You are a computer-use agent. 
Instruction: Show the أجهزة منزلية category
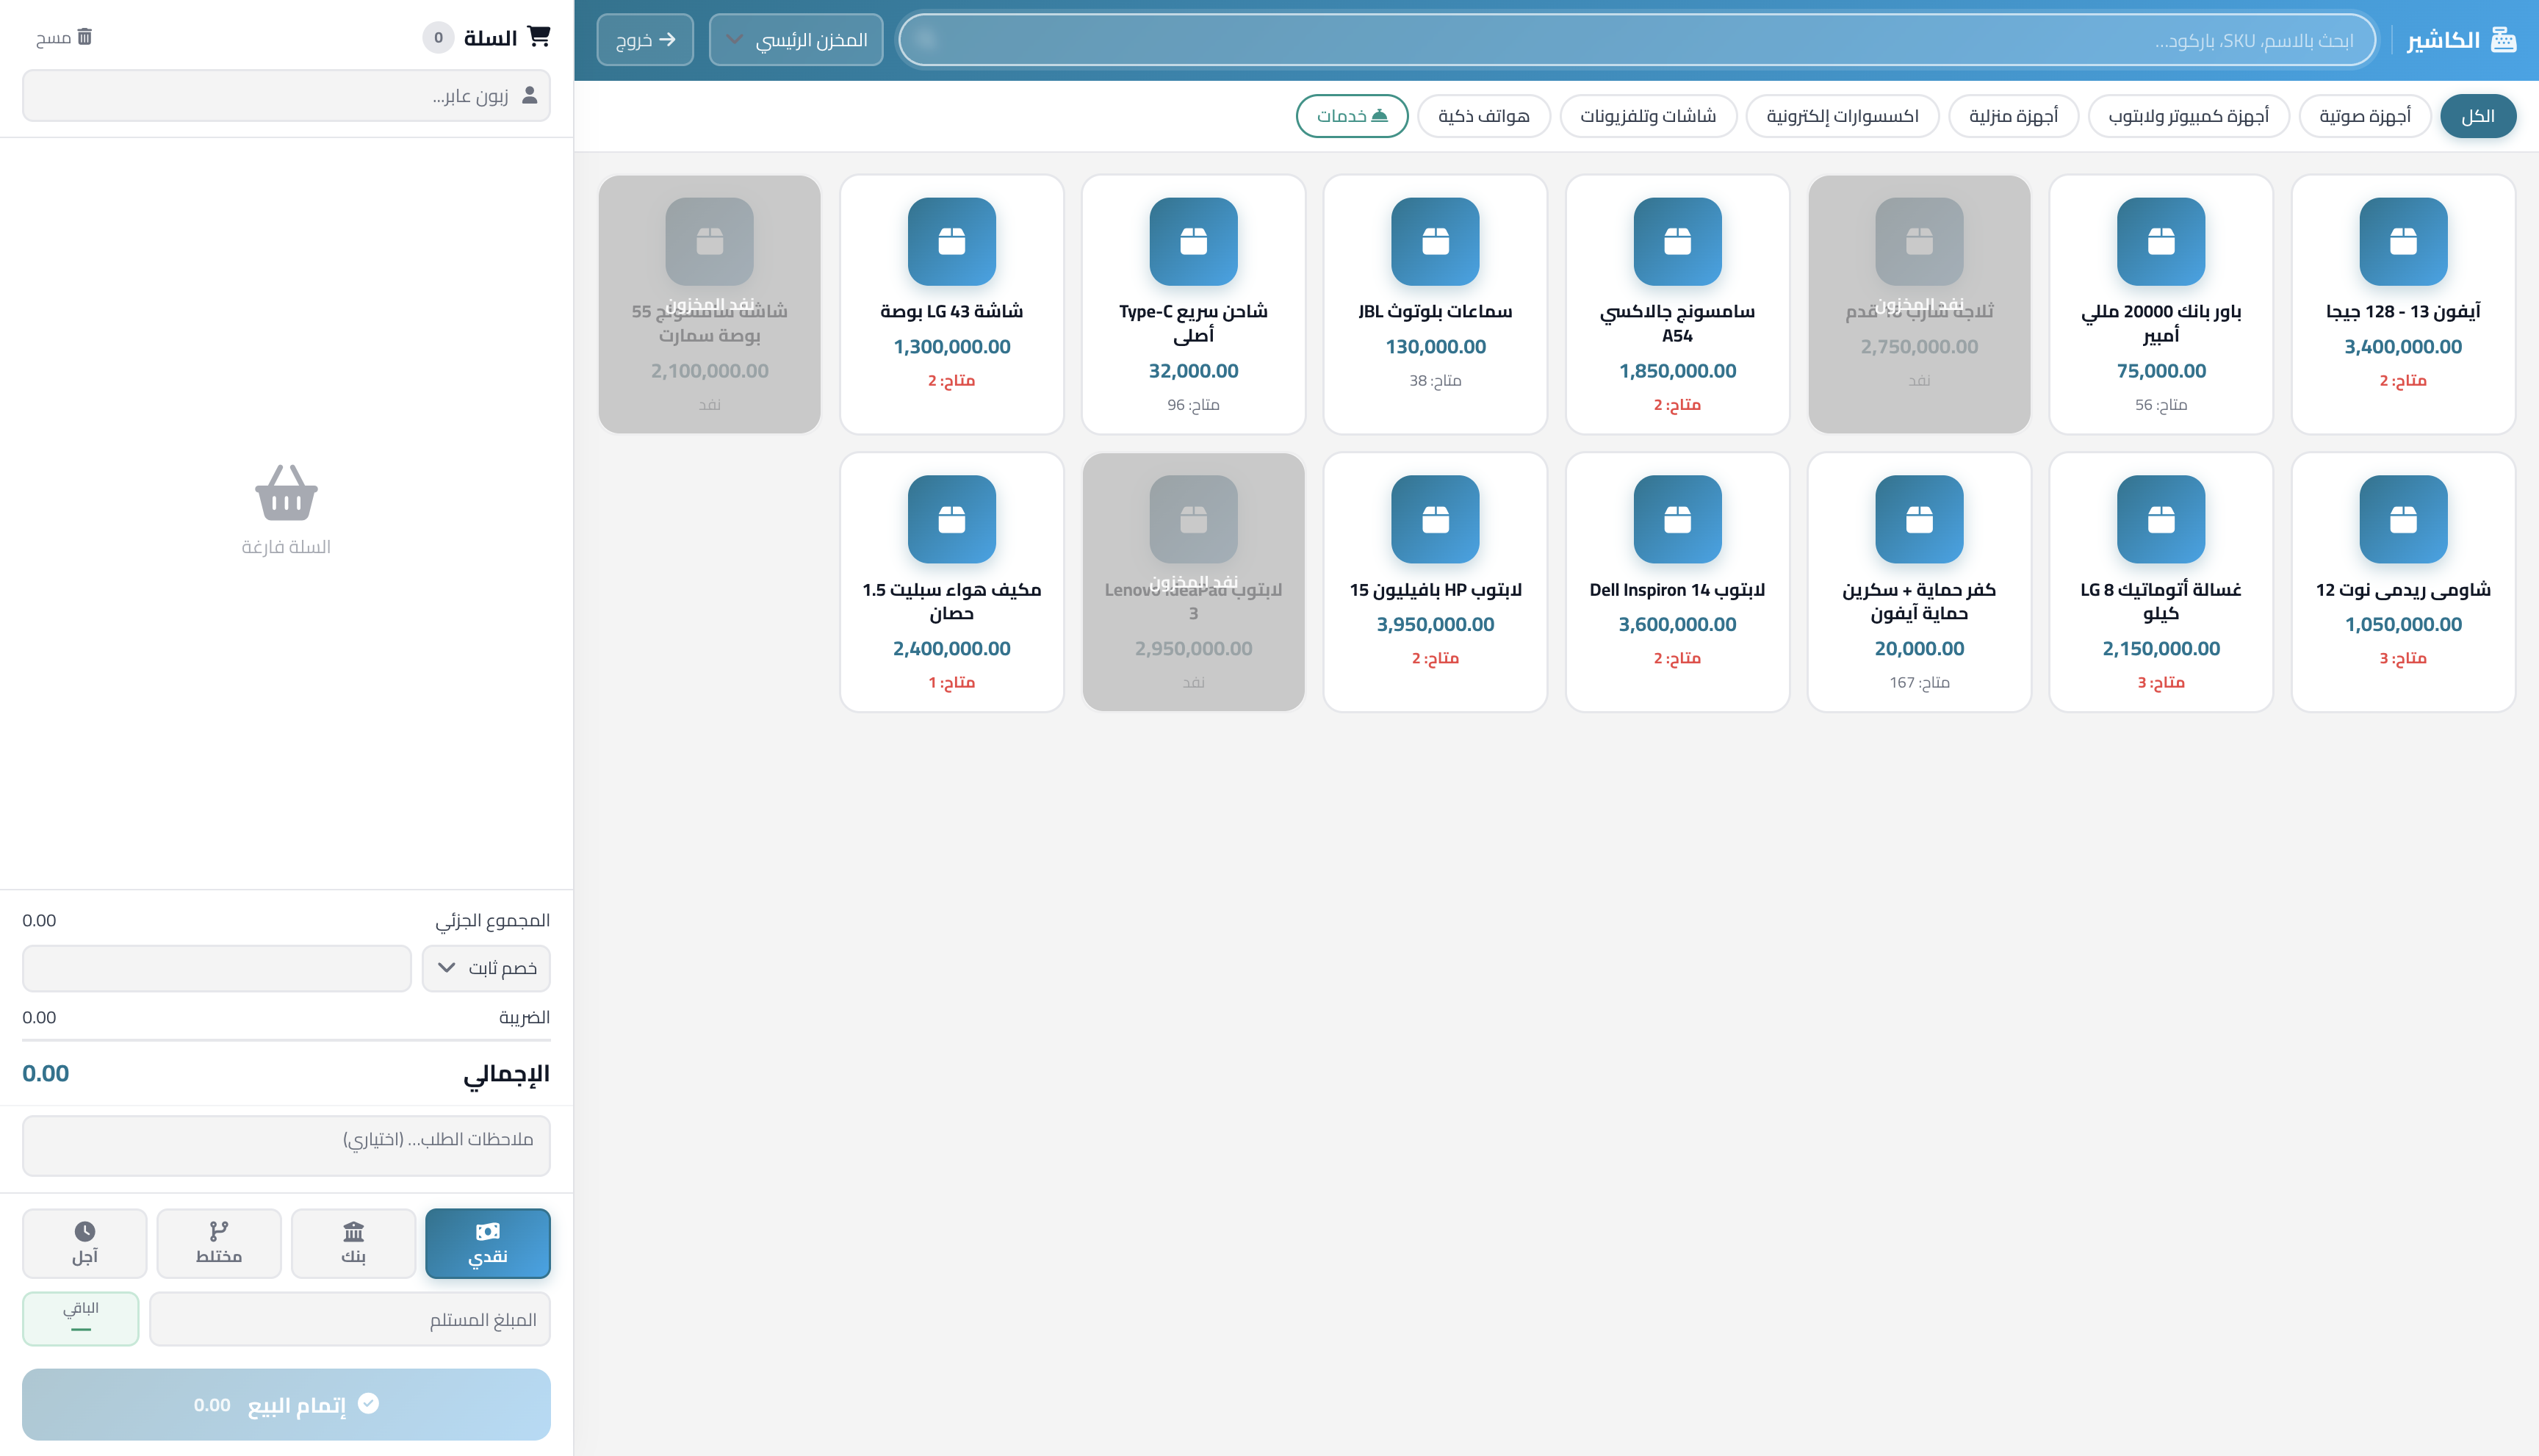pos(2013,116)
